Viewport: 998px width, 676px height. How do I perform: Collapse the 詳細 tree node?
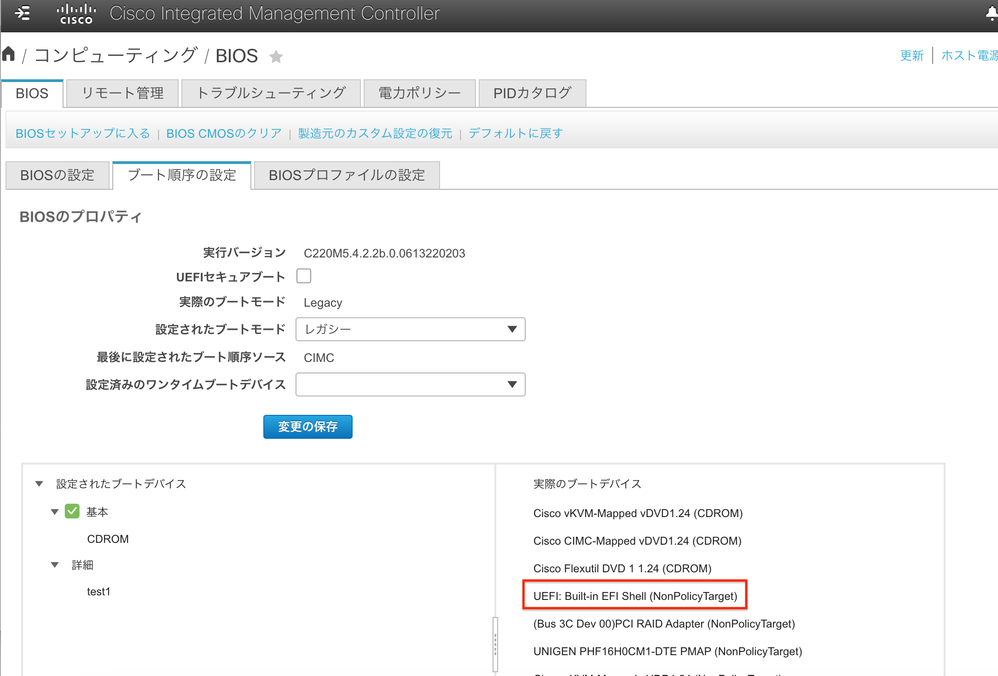55,565
